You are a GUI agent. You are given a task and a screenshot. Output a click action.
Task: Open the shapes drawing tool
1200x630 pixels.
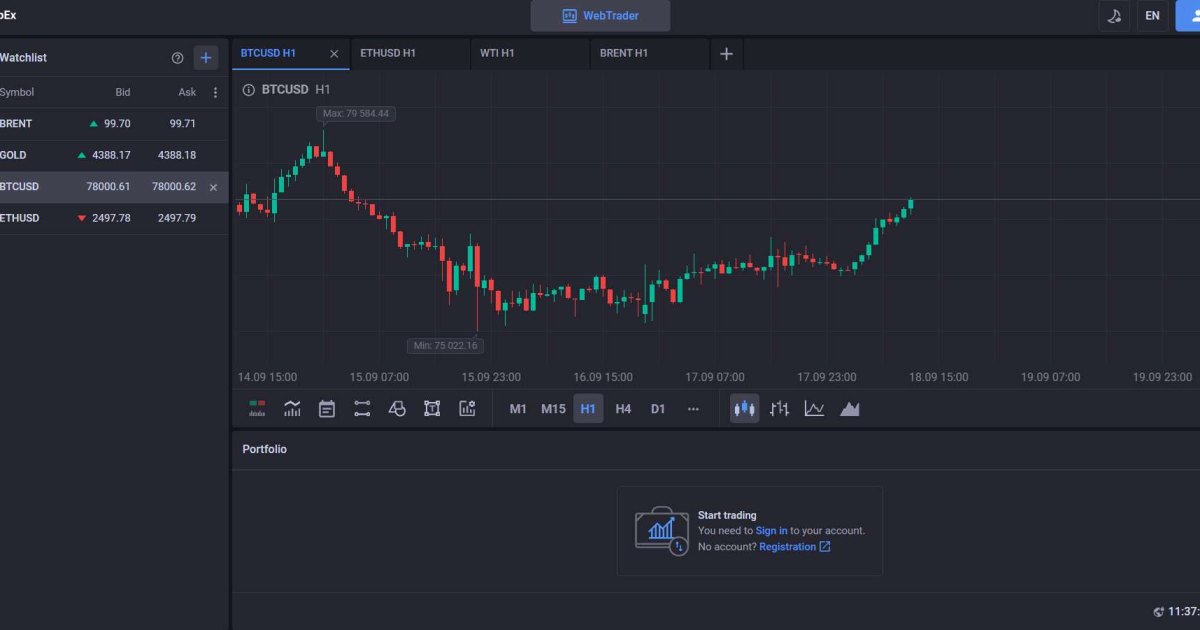point(397,408)
